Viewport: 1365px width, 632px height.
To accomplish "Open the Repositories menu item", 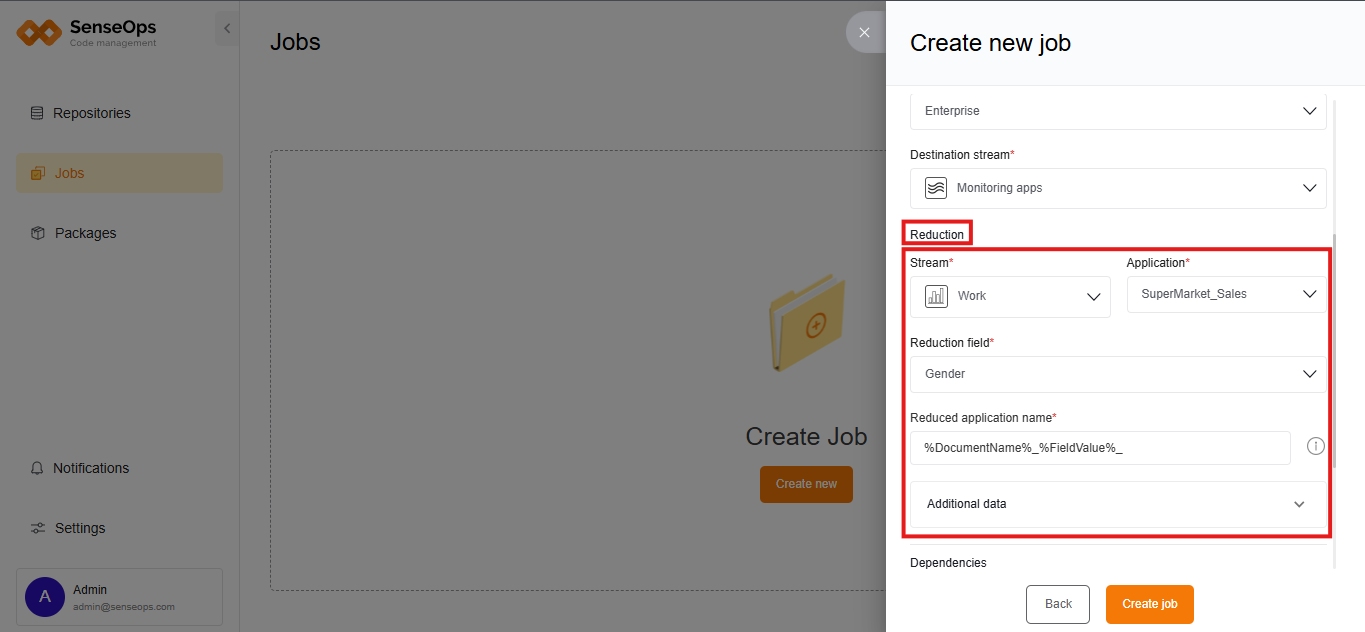I will [x=91, y=113].
